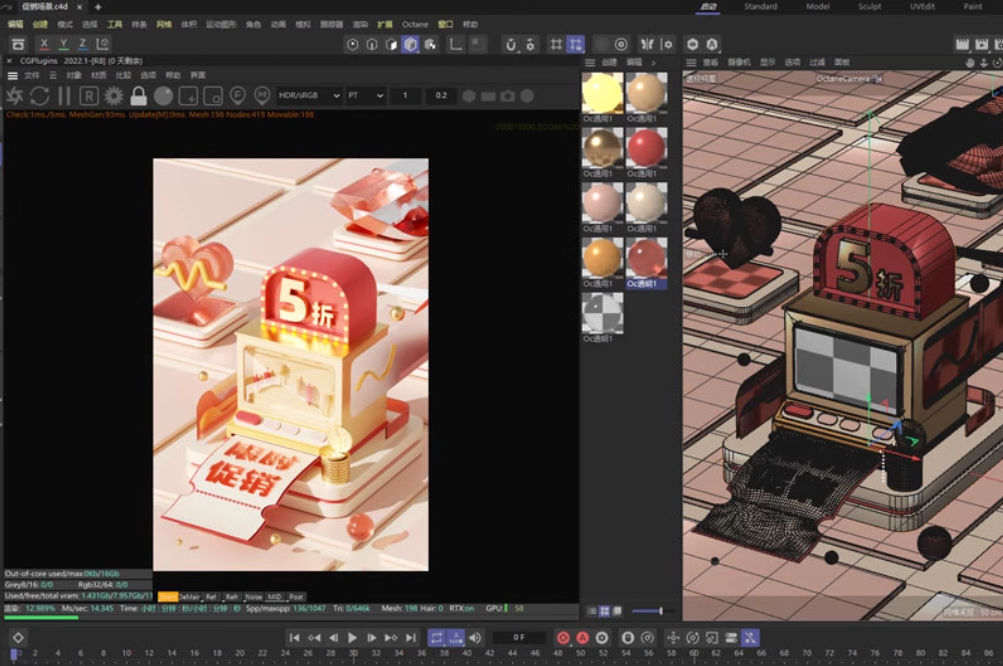
Task: Select the red glossy material sphere thumbnail
Action: 646,147
